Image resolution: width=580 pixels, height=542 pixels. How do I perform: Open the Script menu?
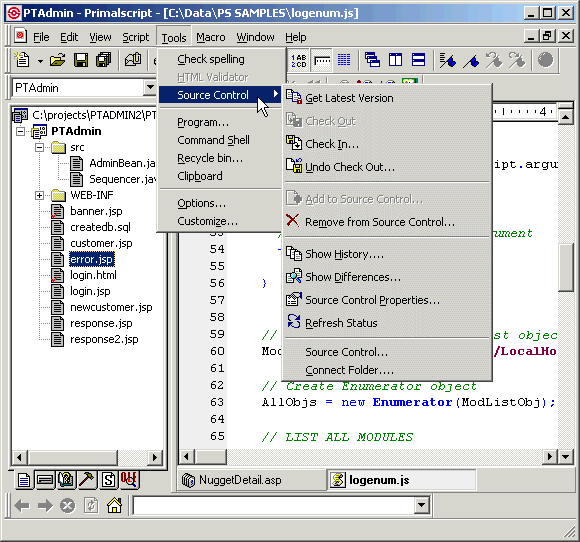coord(136,37)
